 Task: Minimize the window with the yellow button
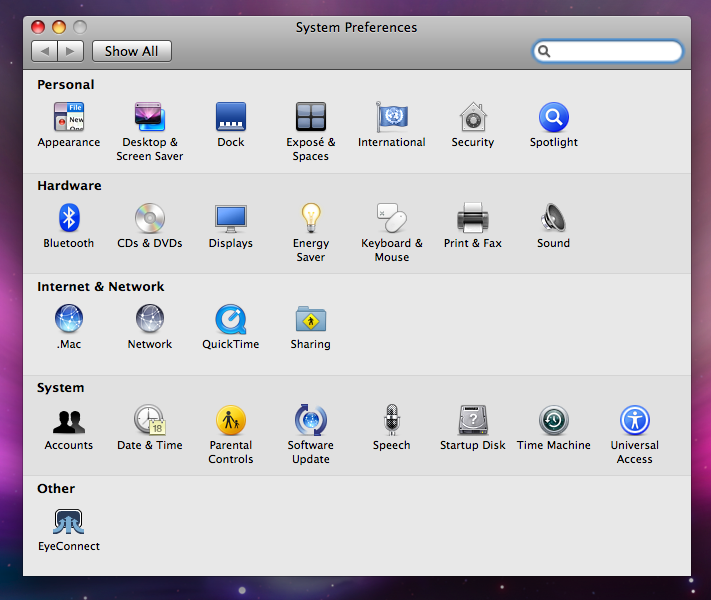[59, 27]
